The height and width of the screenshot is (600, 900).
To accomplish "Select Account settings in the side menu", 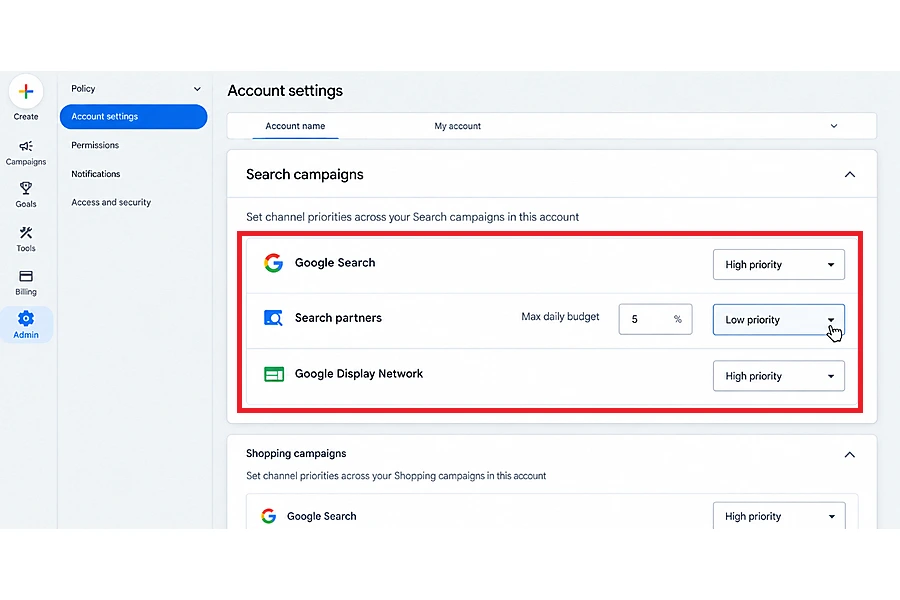I will click(133, 117).
